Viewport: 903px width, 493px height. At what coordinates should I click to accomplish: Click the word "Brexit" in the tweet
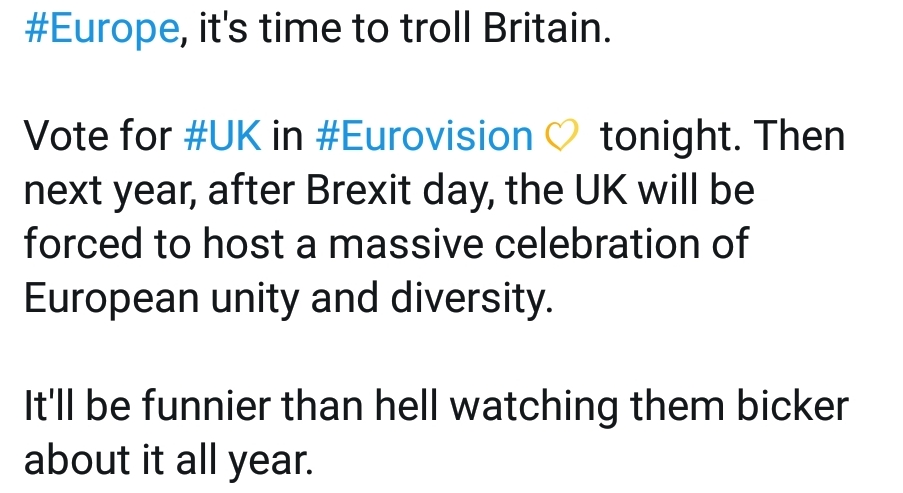[x=358, y=190]
